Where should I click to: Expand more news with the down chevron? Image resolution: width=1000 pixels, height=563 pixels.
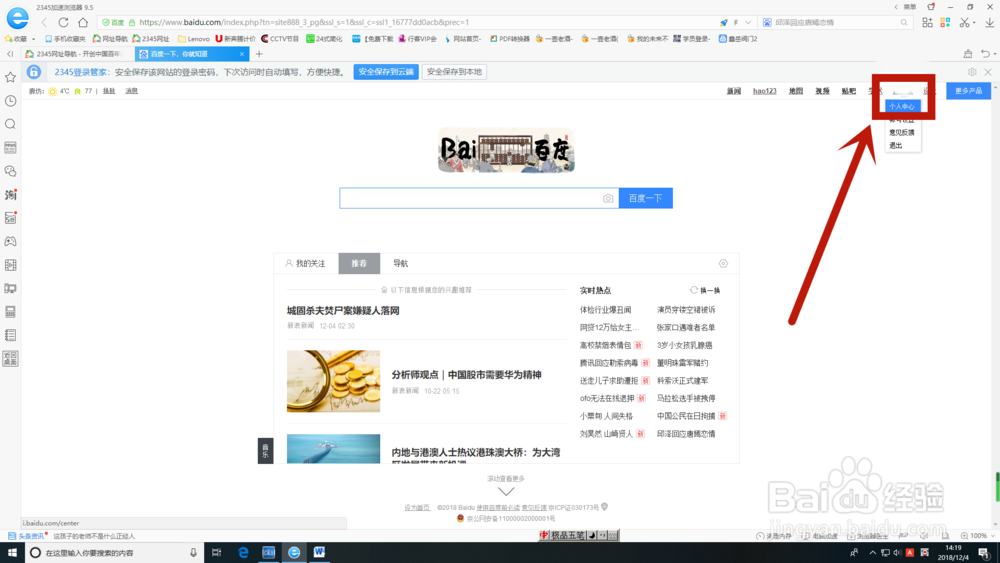pyautogui.click(x=506, y=492)
